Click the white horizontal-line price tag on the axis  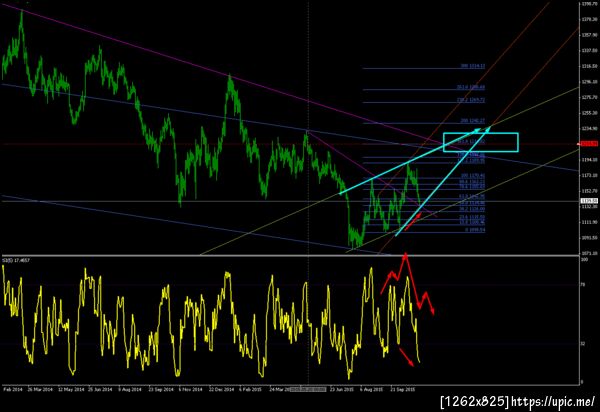tap(589, 201)
